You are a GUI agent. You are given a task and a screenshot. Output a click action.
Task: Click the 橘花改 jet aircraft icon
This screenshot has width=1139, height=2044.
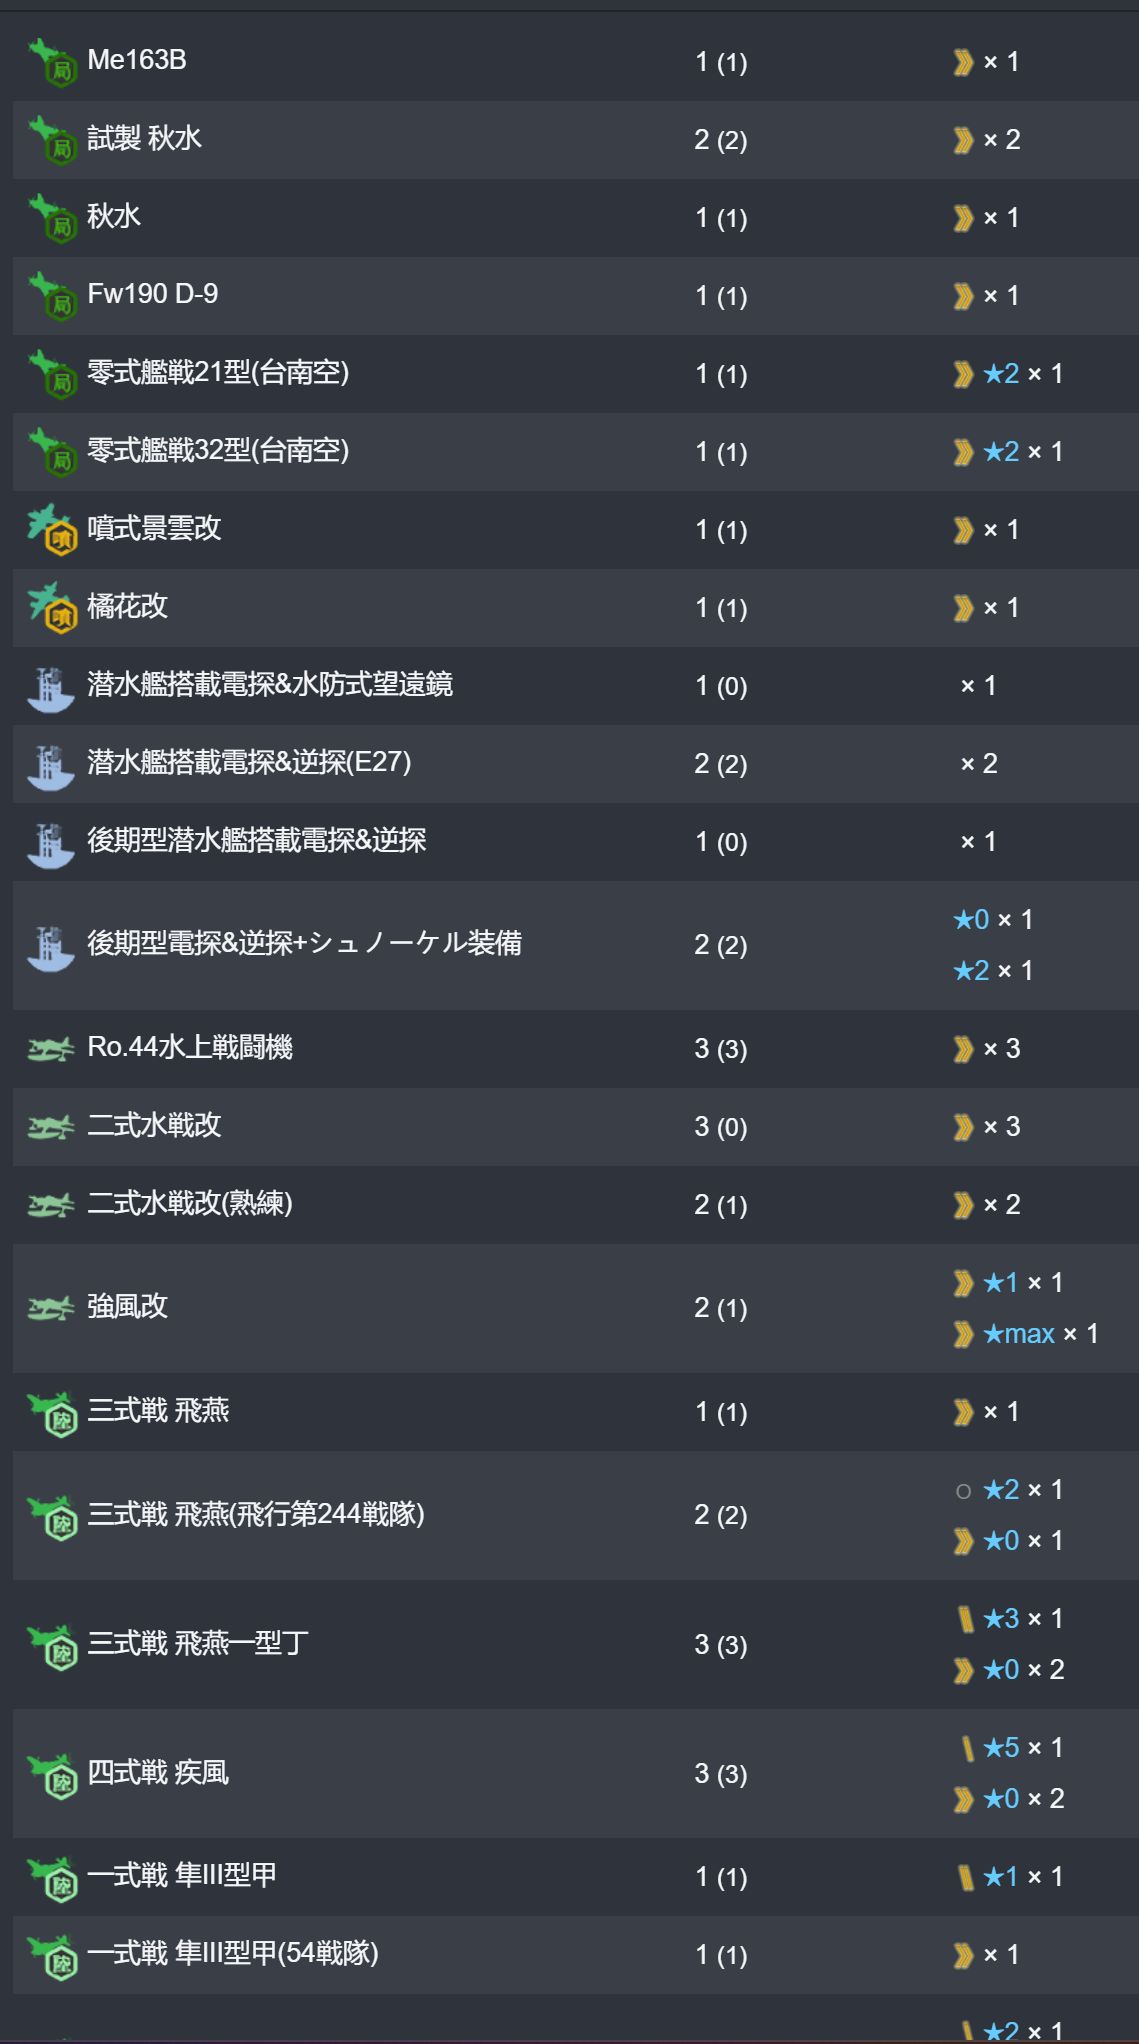point(52,608)
